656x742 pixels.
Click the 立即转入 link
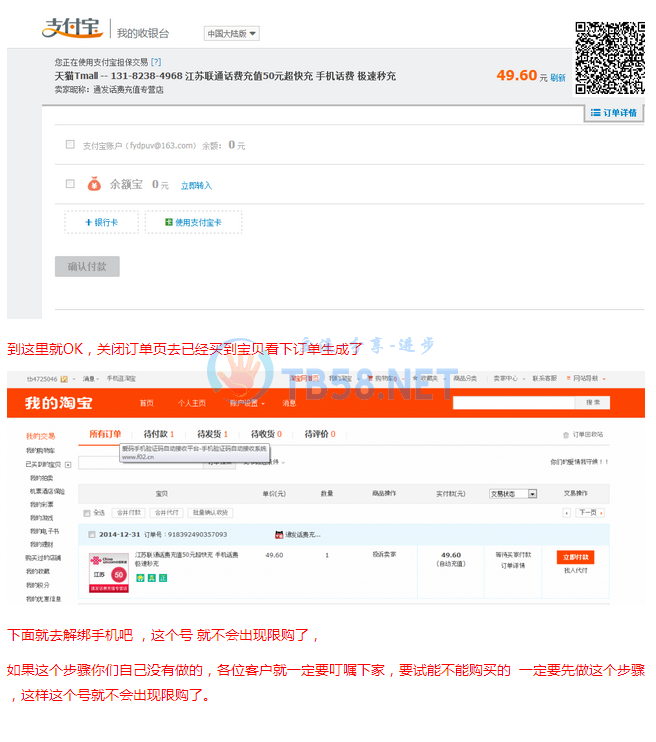point(196,186)
